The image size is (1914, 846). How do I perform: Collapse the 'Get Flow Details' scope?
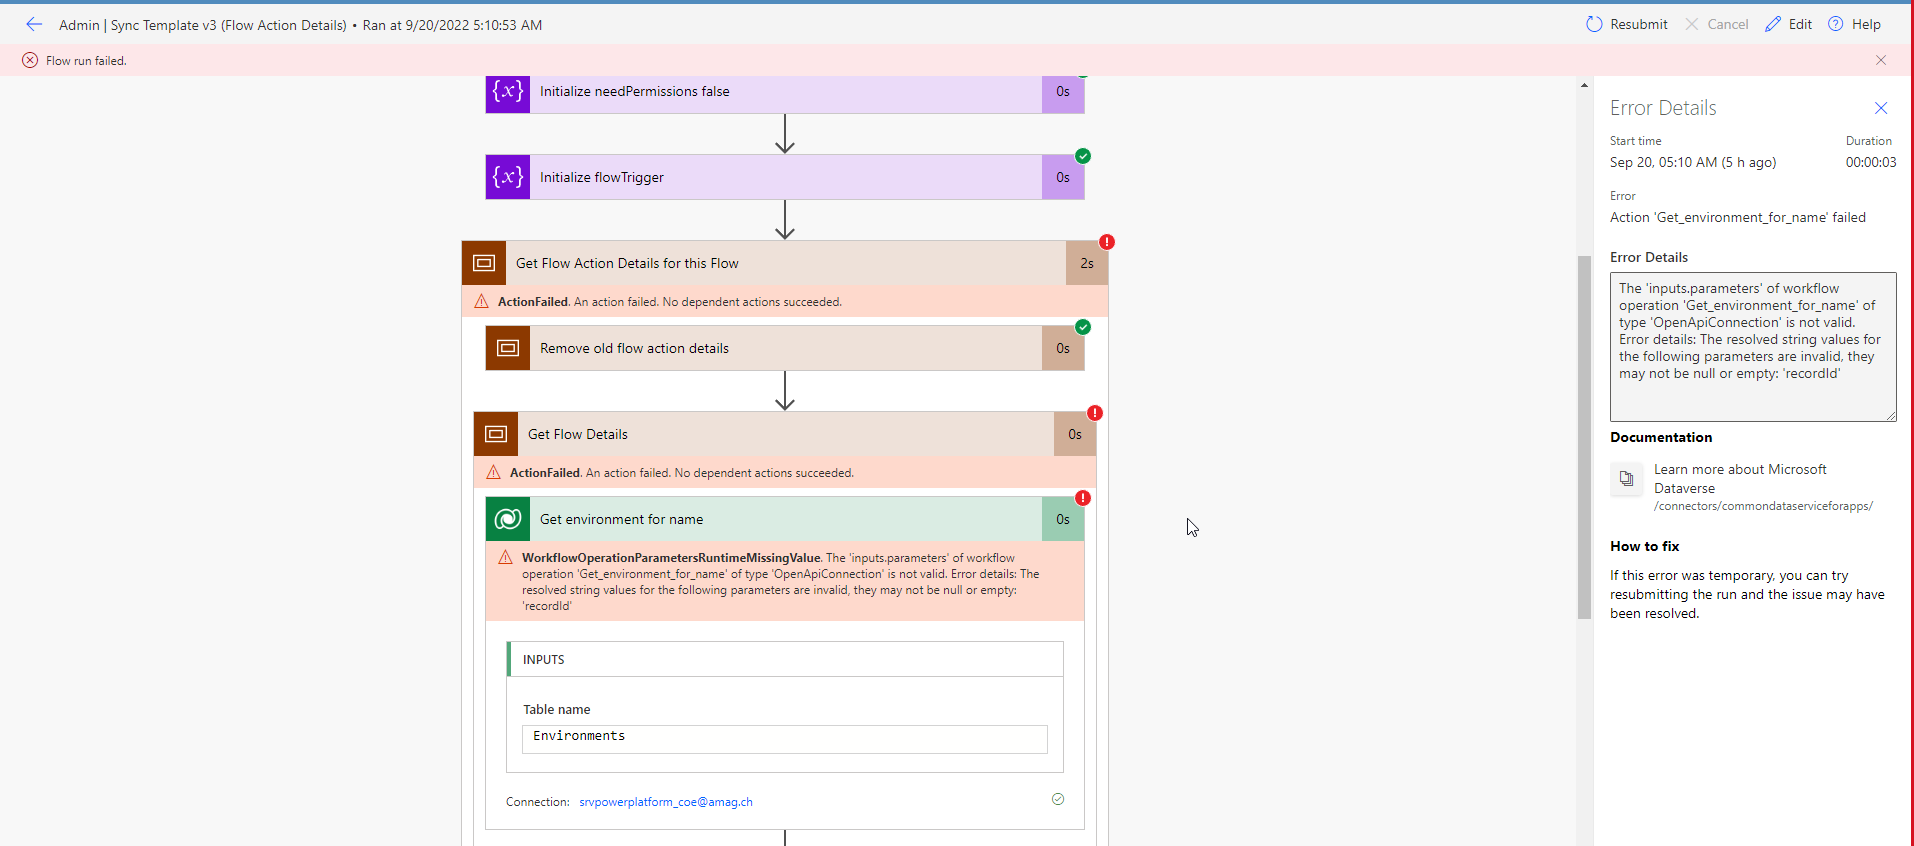(x=785, y=434)
